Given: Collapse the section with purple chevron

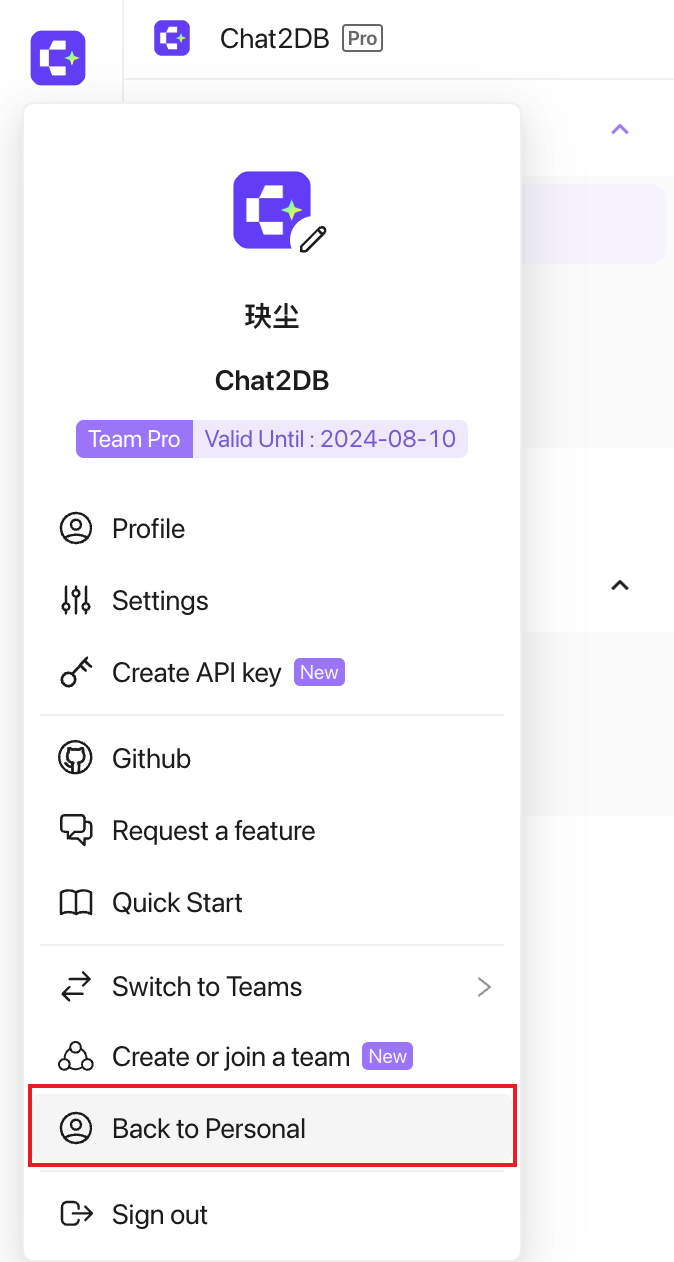Looking at the screenshot, I should tap(620, 129).
